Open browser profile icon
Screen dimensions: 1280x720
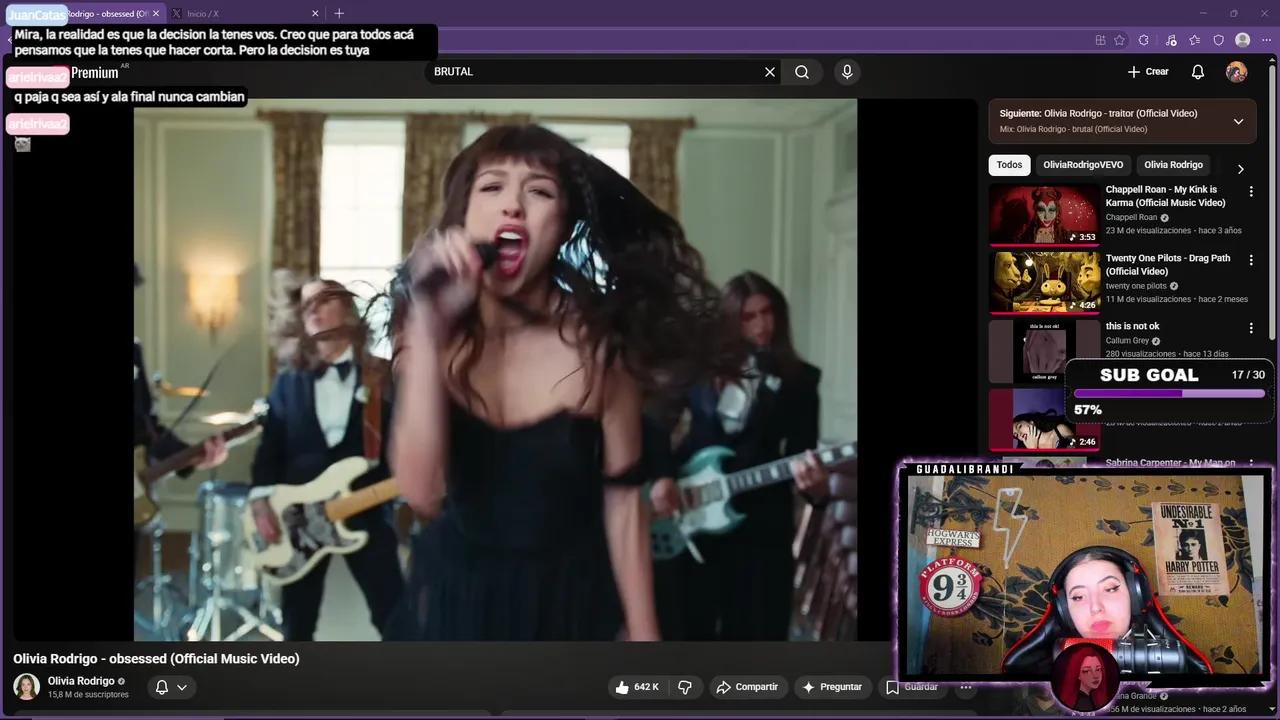click(x=1243, y=40)
